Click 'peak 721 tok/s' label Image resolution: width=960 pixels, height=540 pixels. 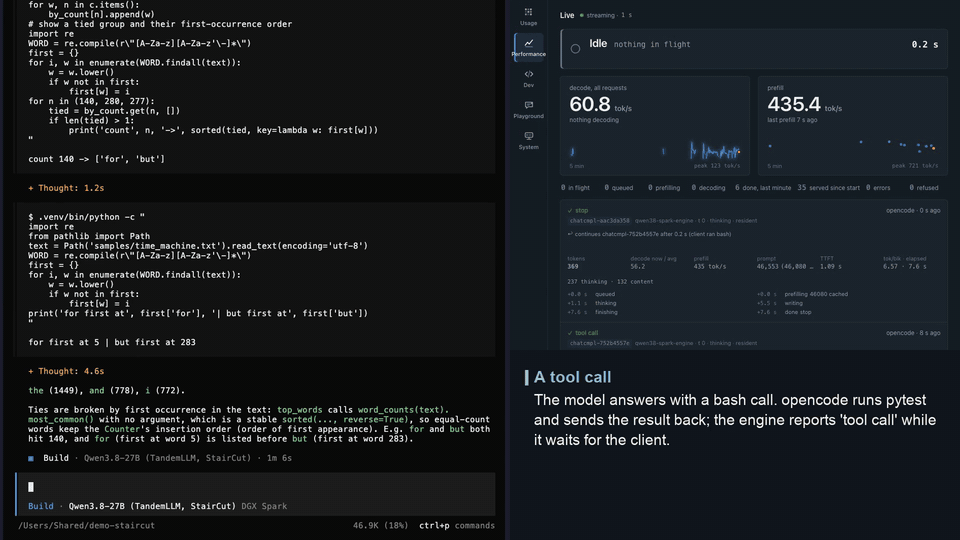pos(915,166)
